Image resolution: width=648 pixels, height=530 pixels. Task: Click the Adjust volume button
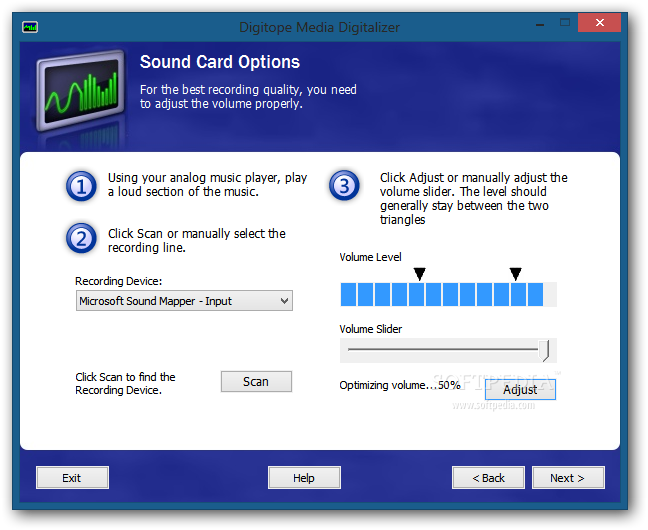[520, 389]
